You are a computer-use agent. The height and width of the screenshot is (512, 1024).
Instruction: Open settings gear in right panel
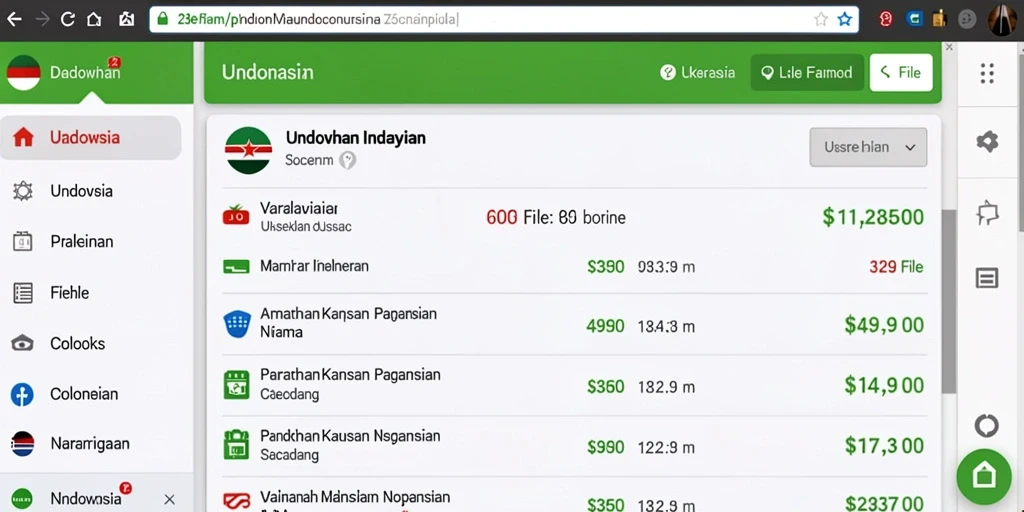click(987, 141)
